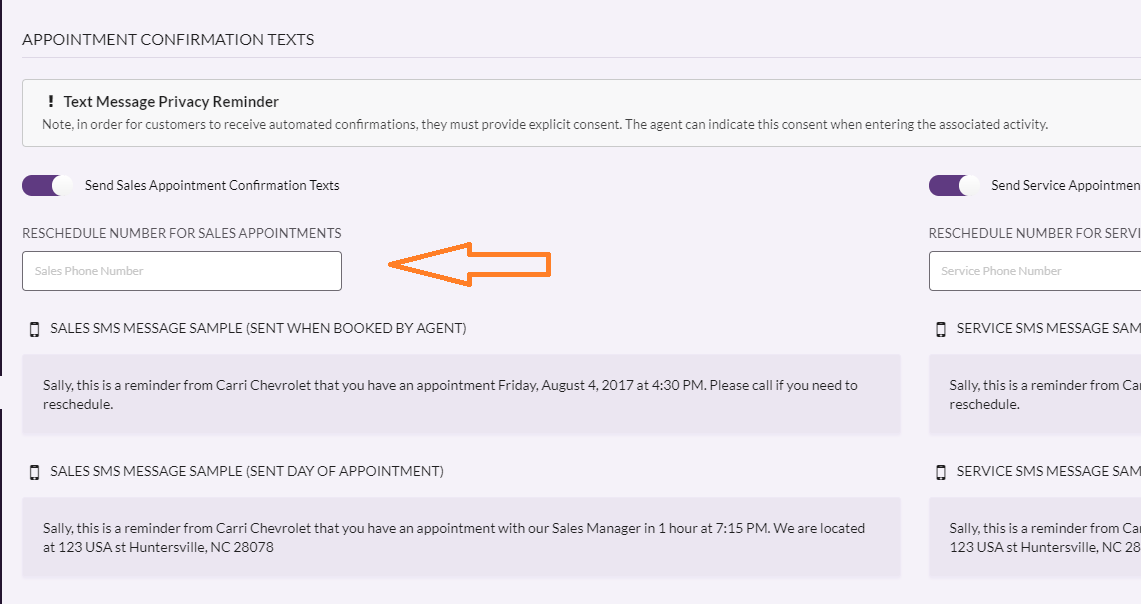The image size is (1141, 604).
Task: Click the Send Sales Appointment Confirmation Texts label
Action: point(212,186)
